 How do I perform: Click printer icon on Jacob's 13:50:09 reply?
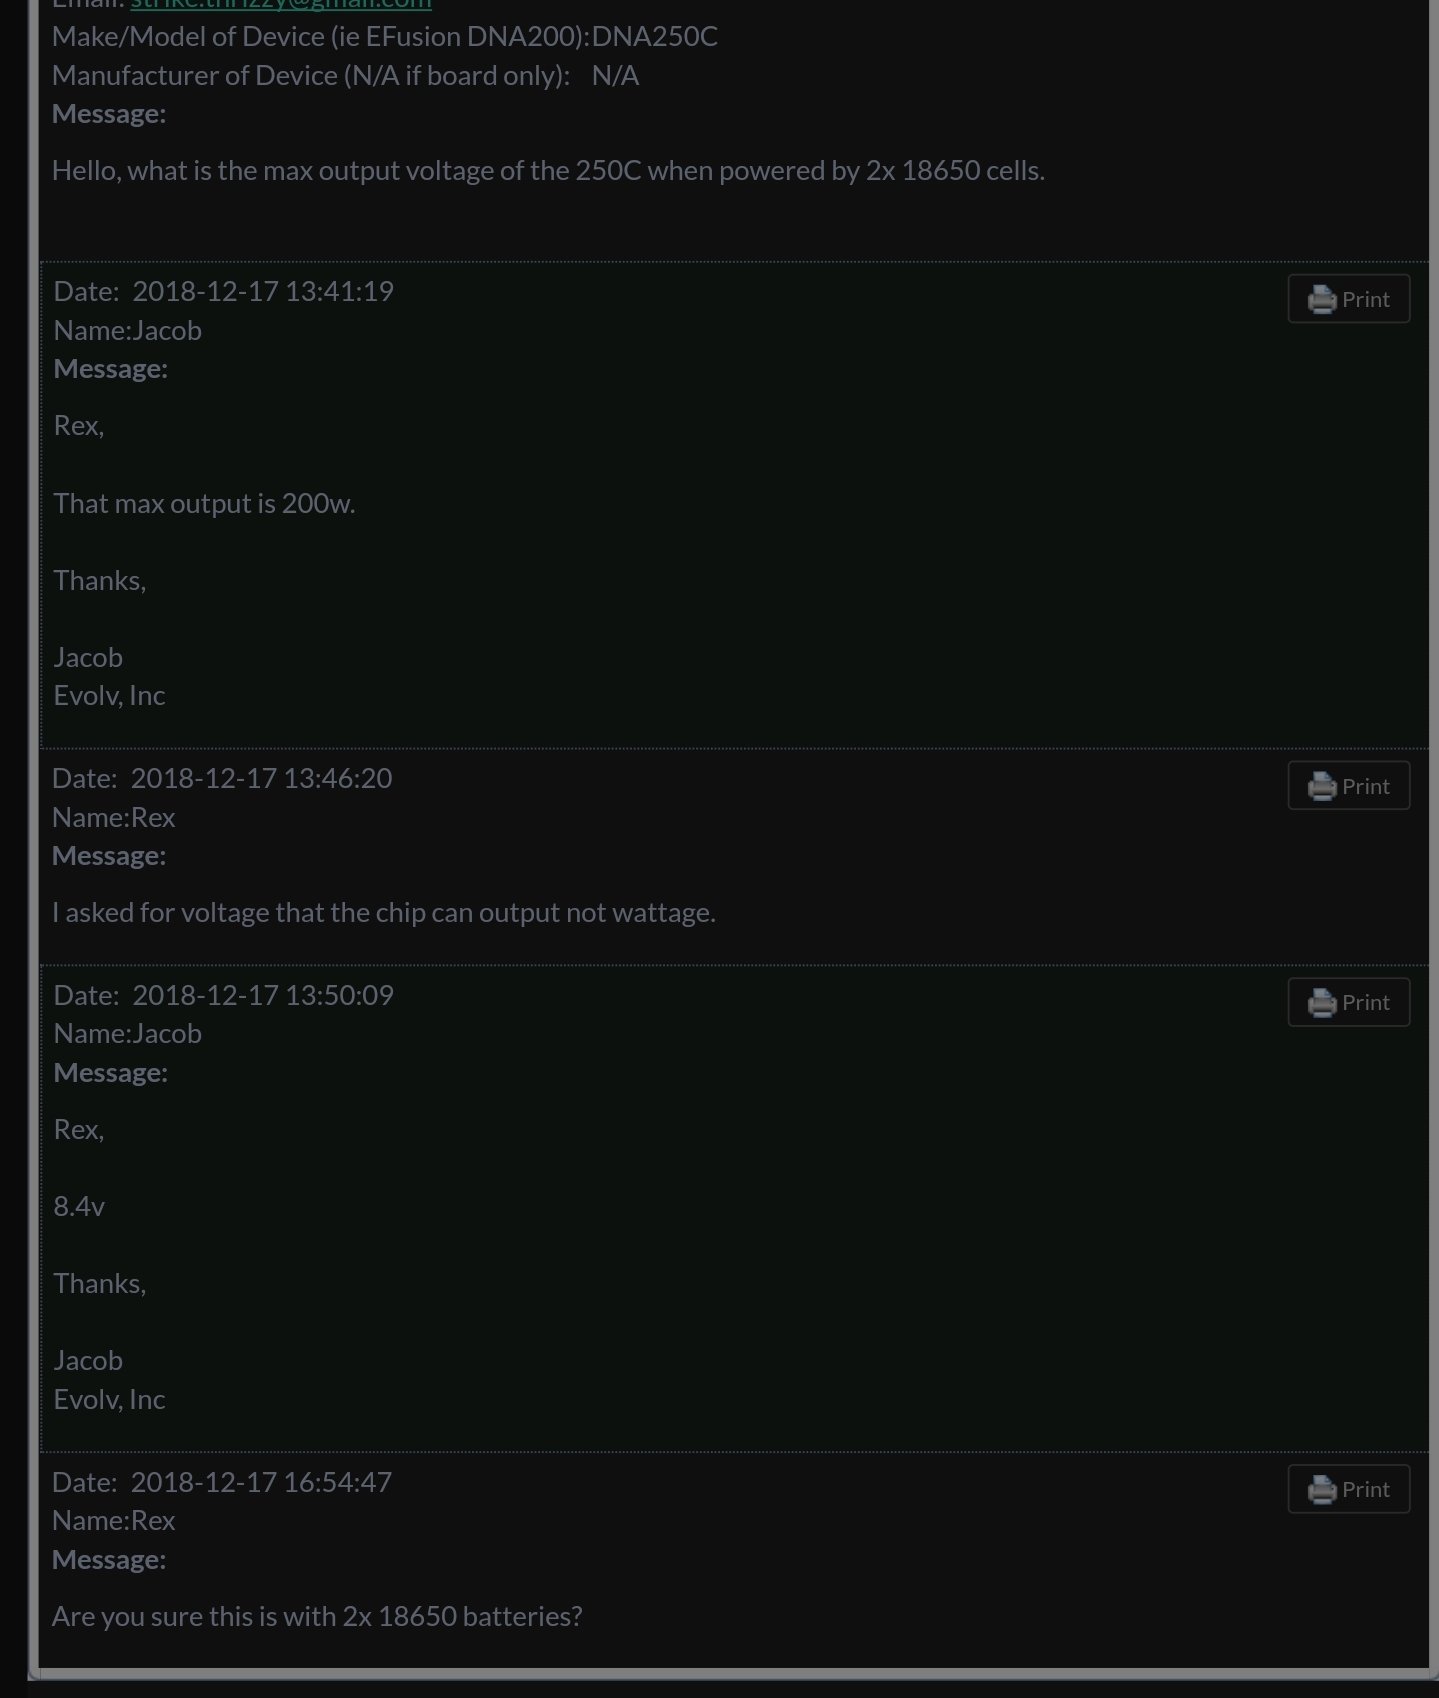pos(1321,1002)
